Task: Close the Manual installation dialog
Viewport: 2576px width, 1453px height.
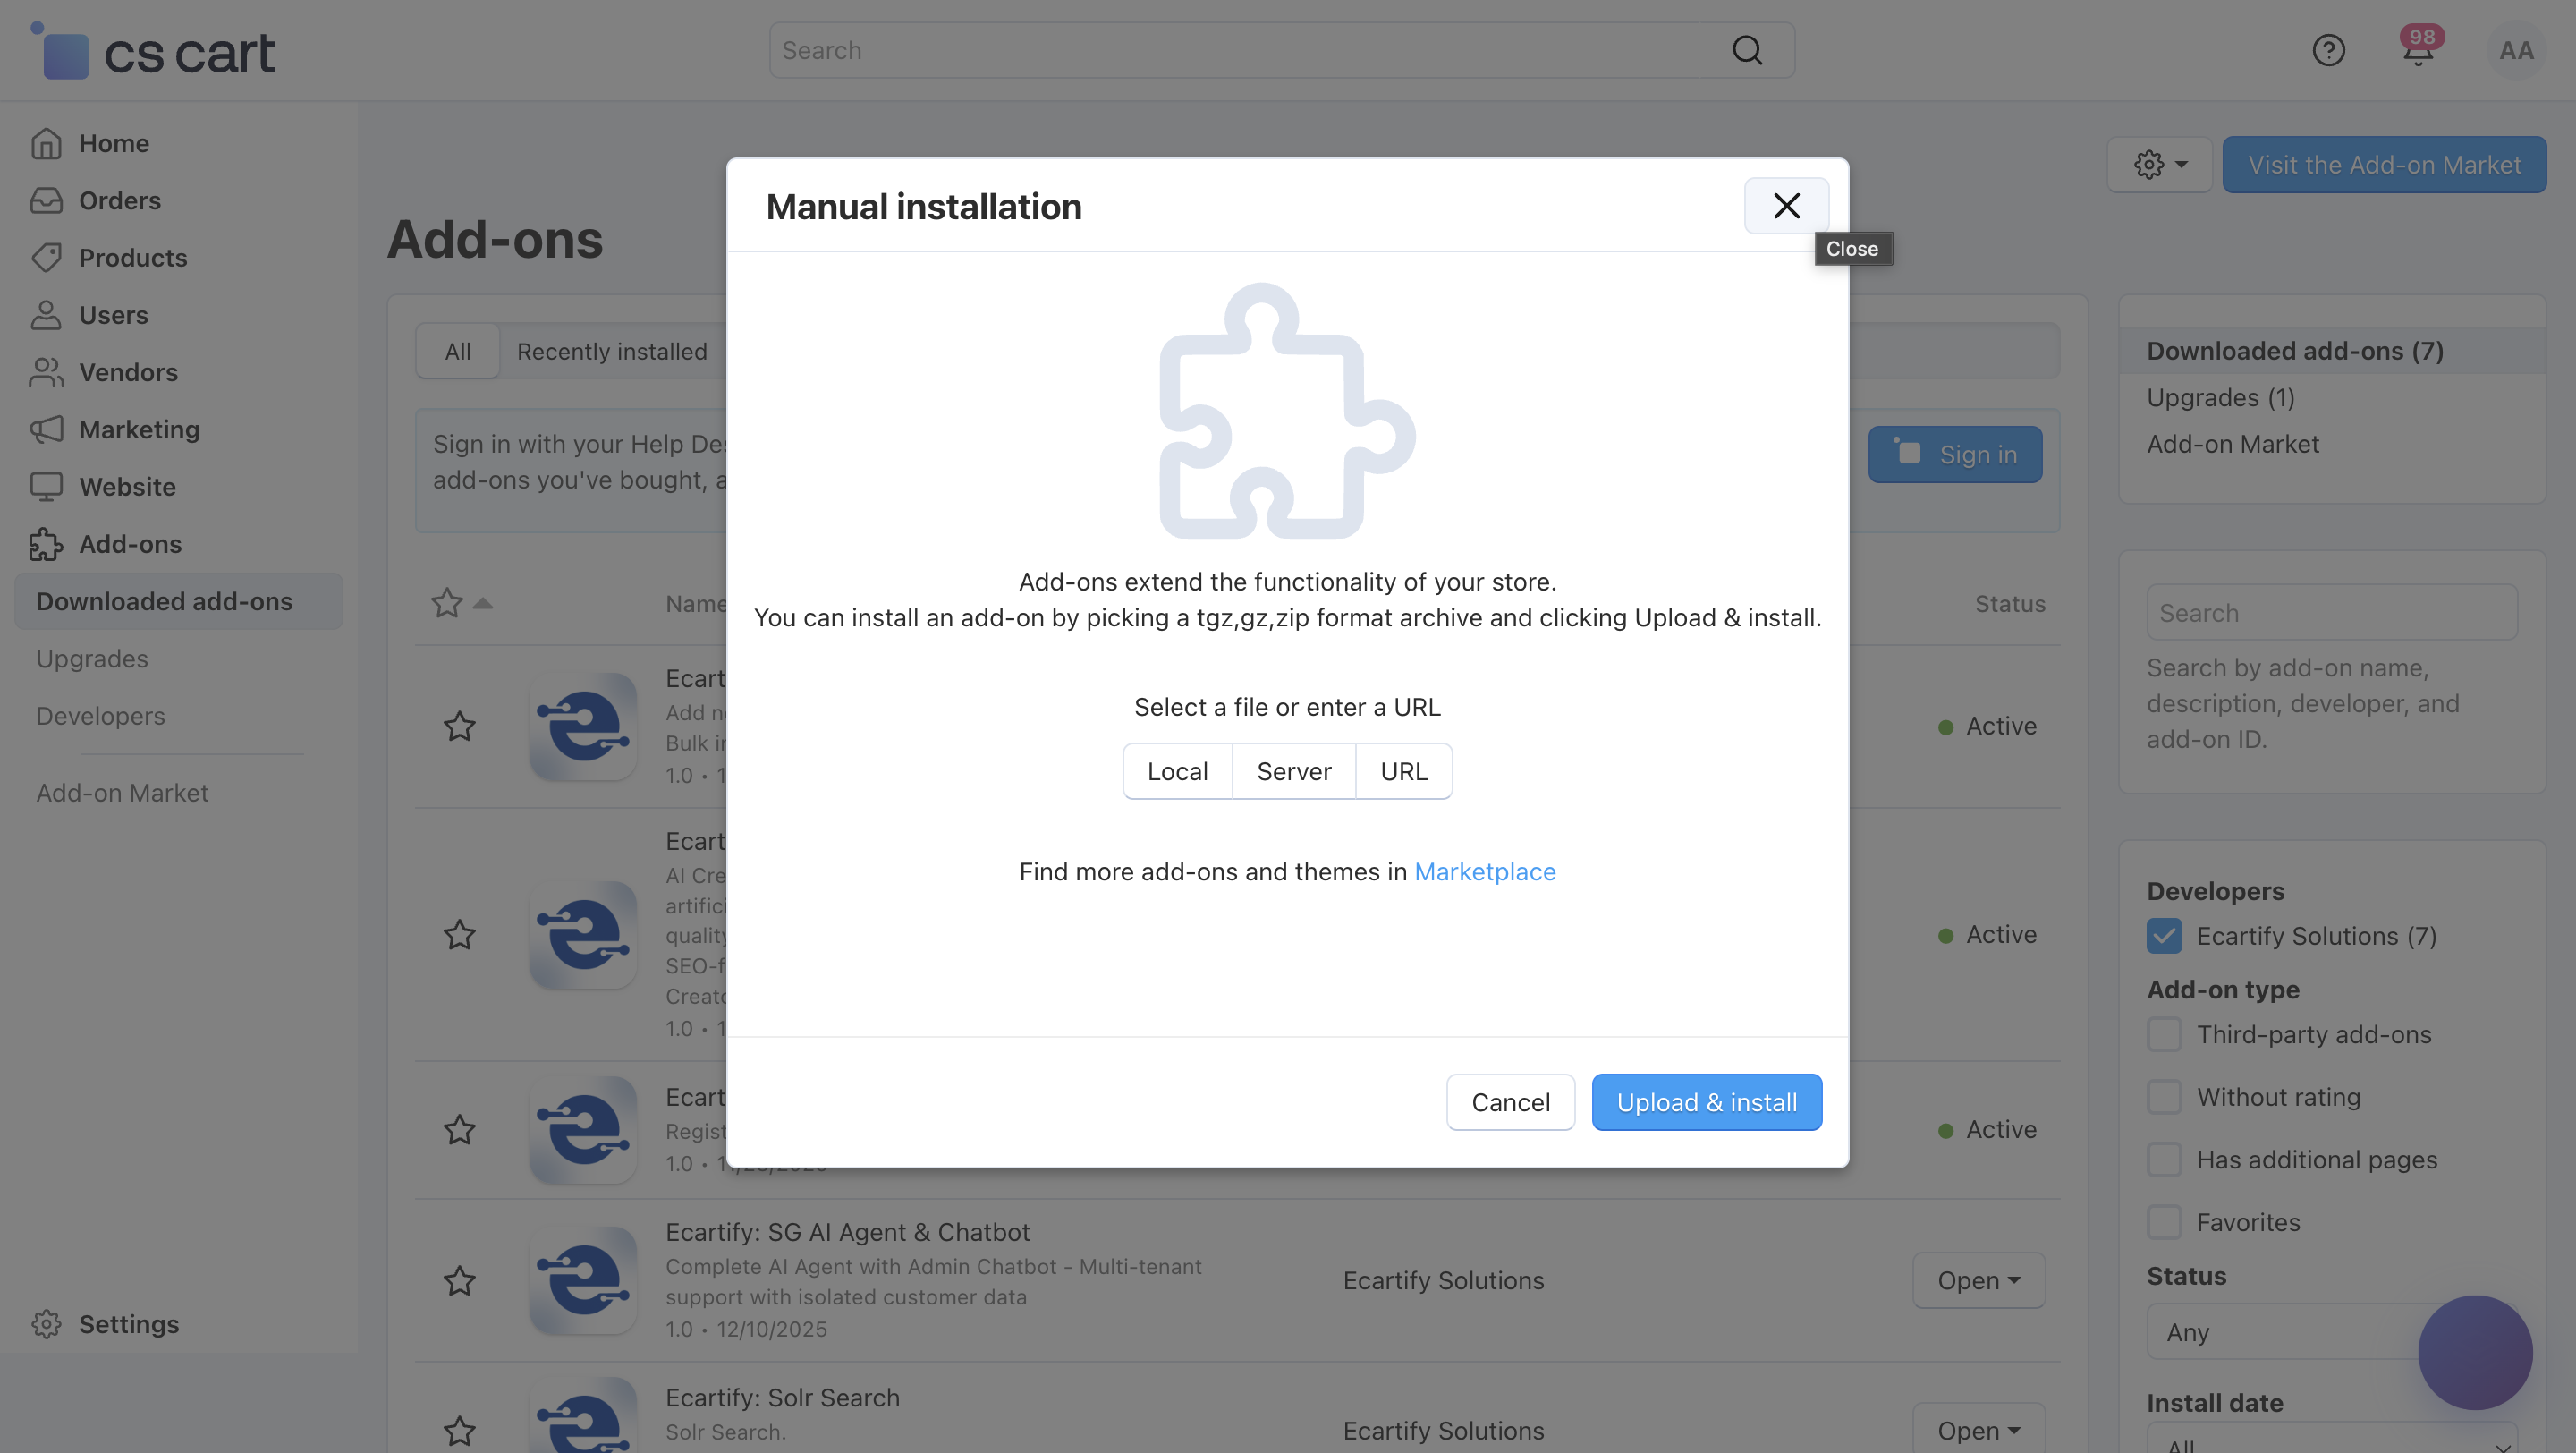Action: (1786, 206)
